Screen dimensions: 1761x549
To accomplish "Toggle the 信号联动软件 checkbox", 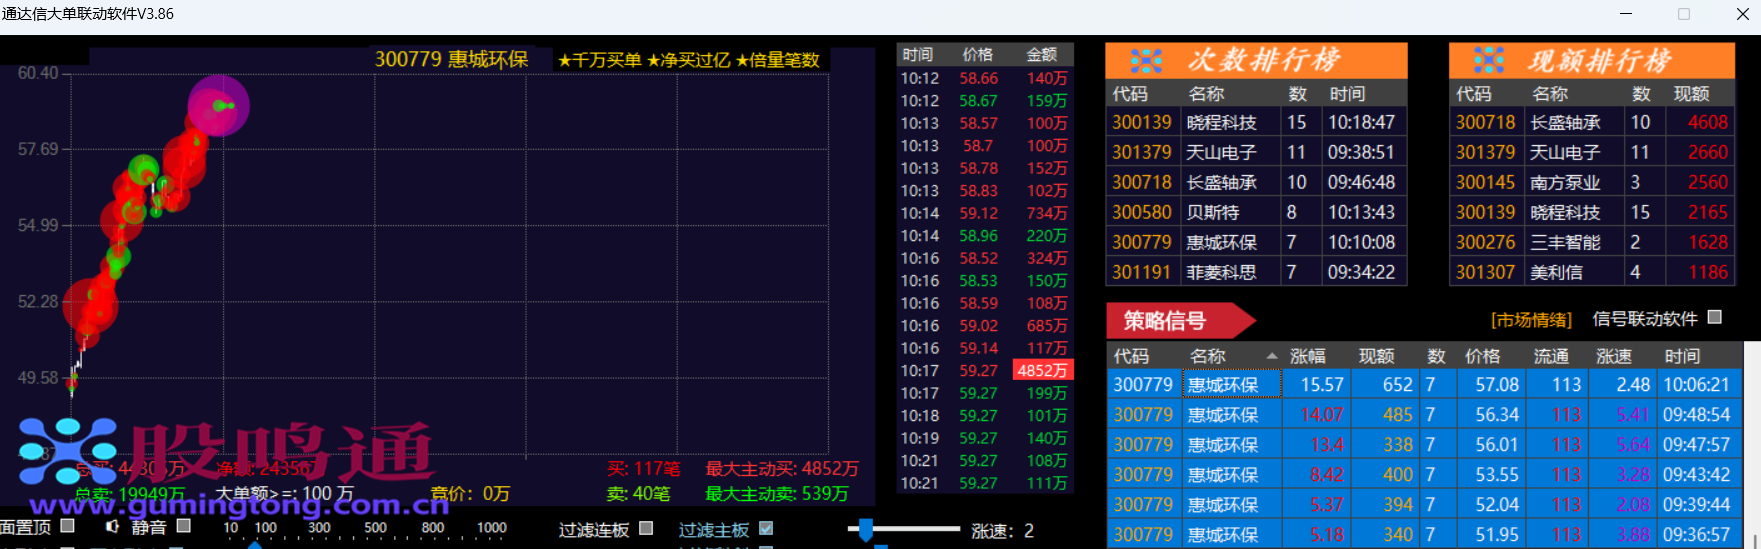I will click(x=1715, y=317).
